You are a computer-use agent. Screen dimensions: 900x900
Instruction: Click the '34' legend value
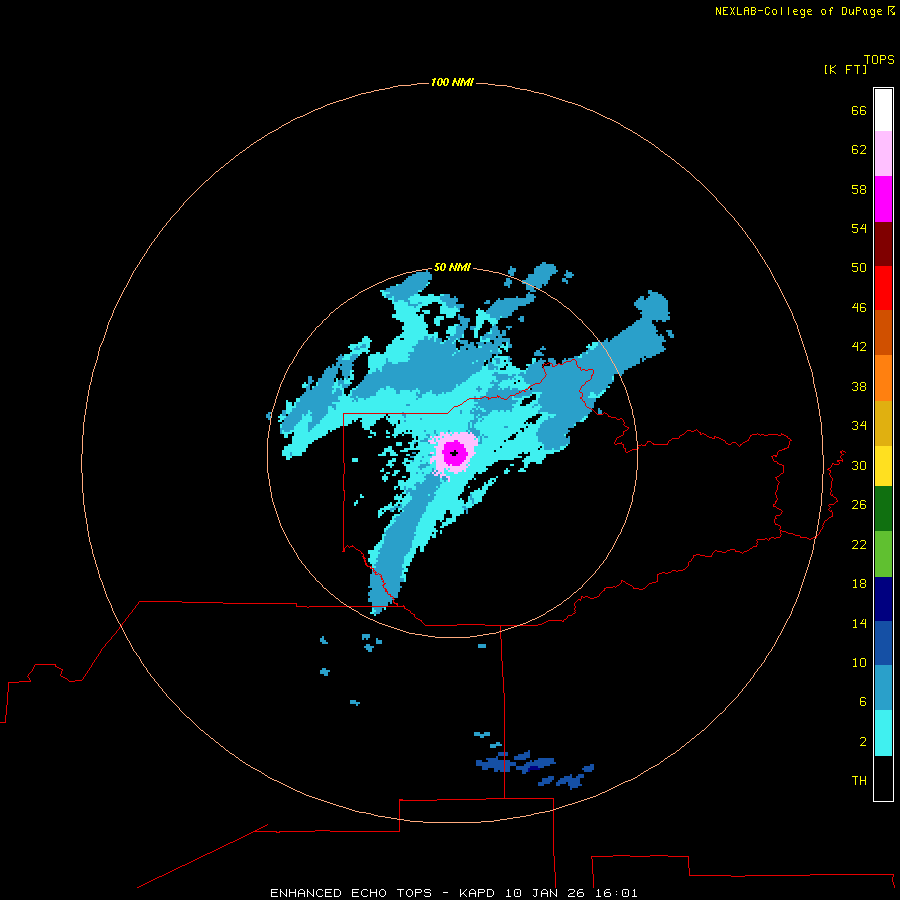(859, 426)
